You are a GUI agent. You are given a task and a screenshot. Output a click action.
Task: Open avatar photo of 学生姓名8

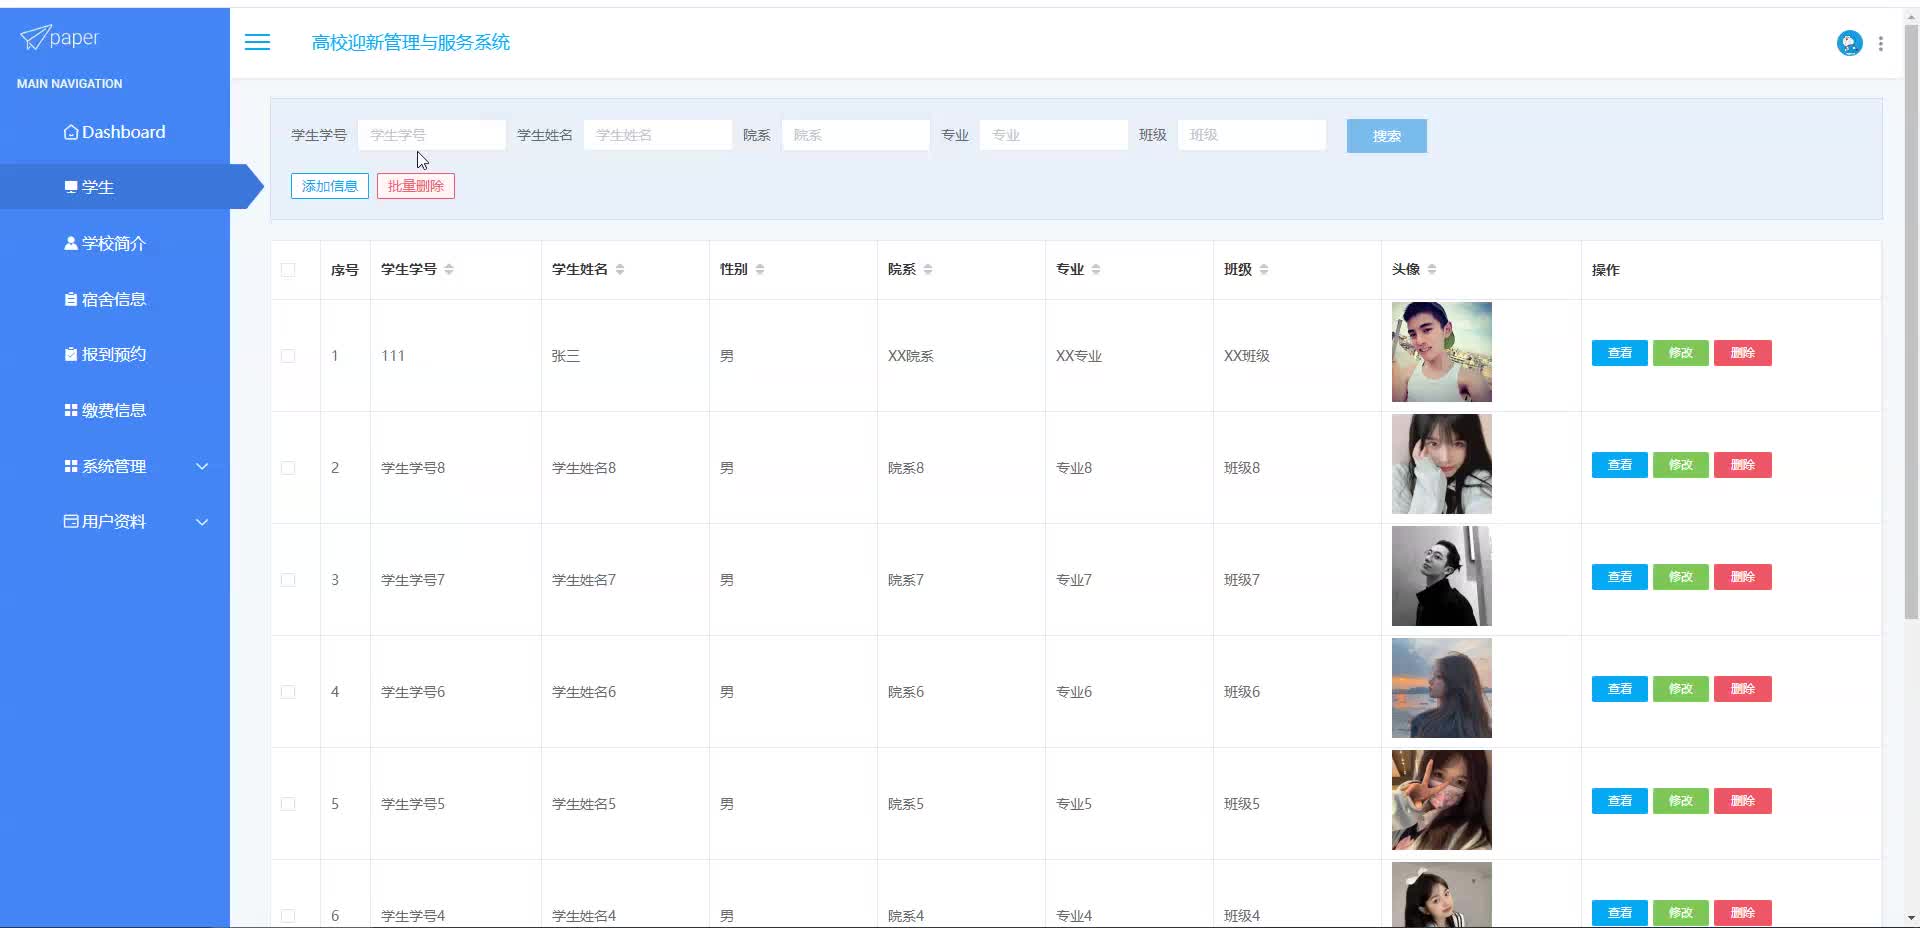point(1442,464)
